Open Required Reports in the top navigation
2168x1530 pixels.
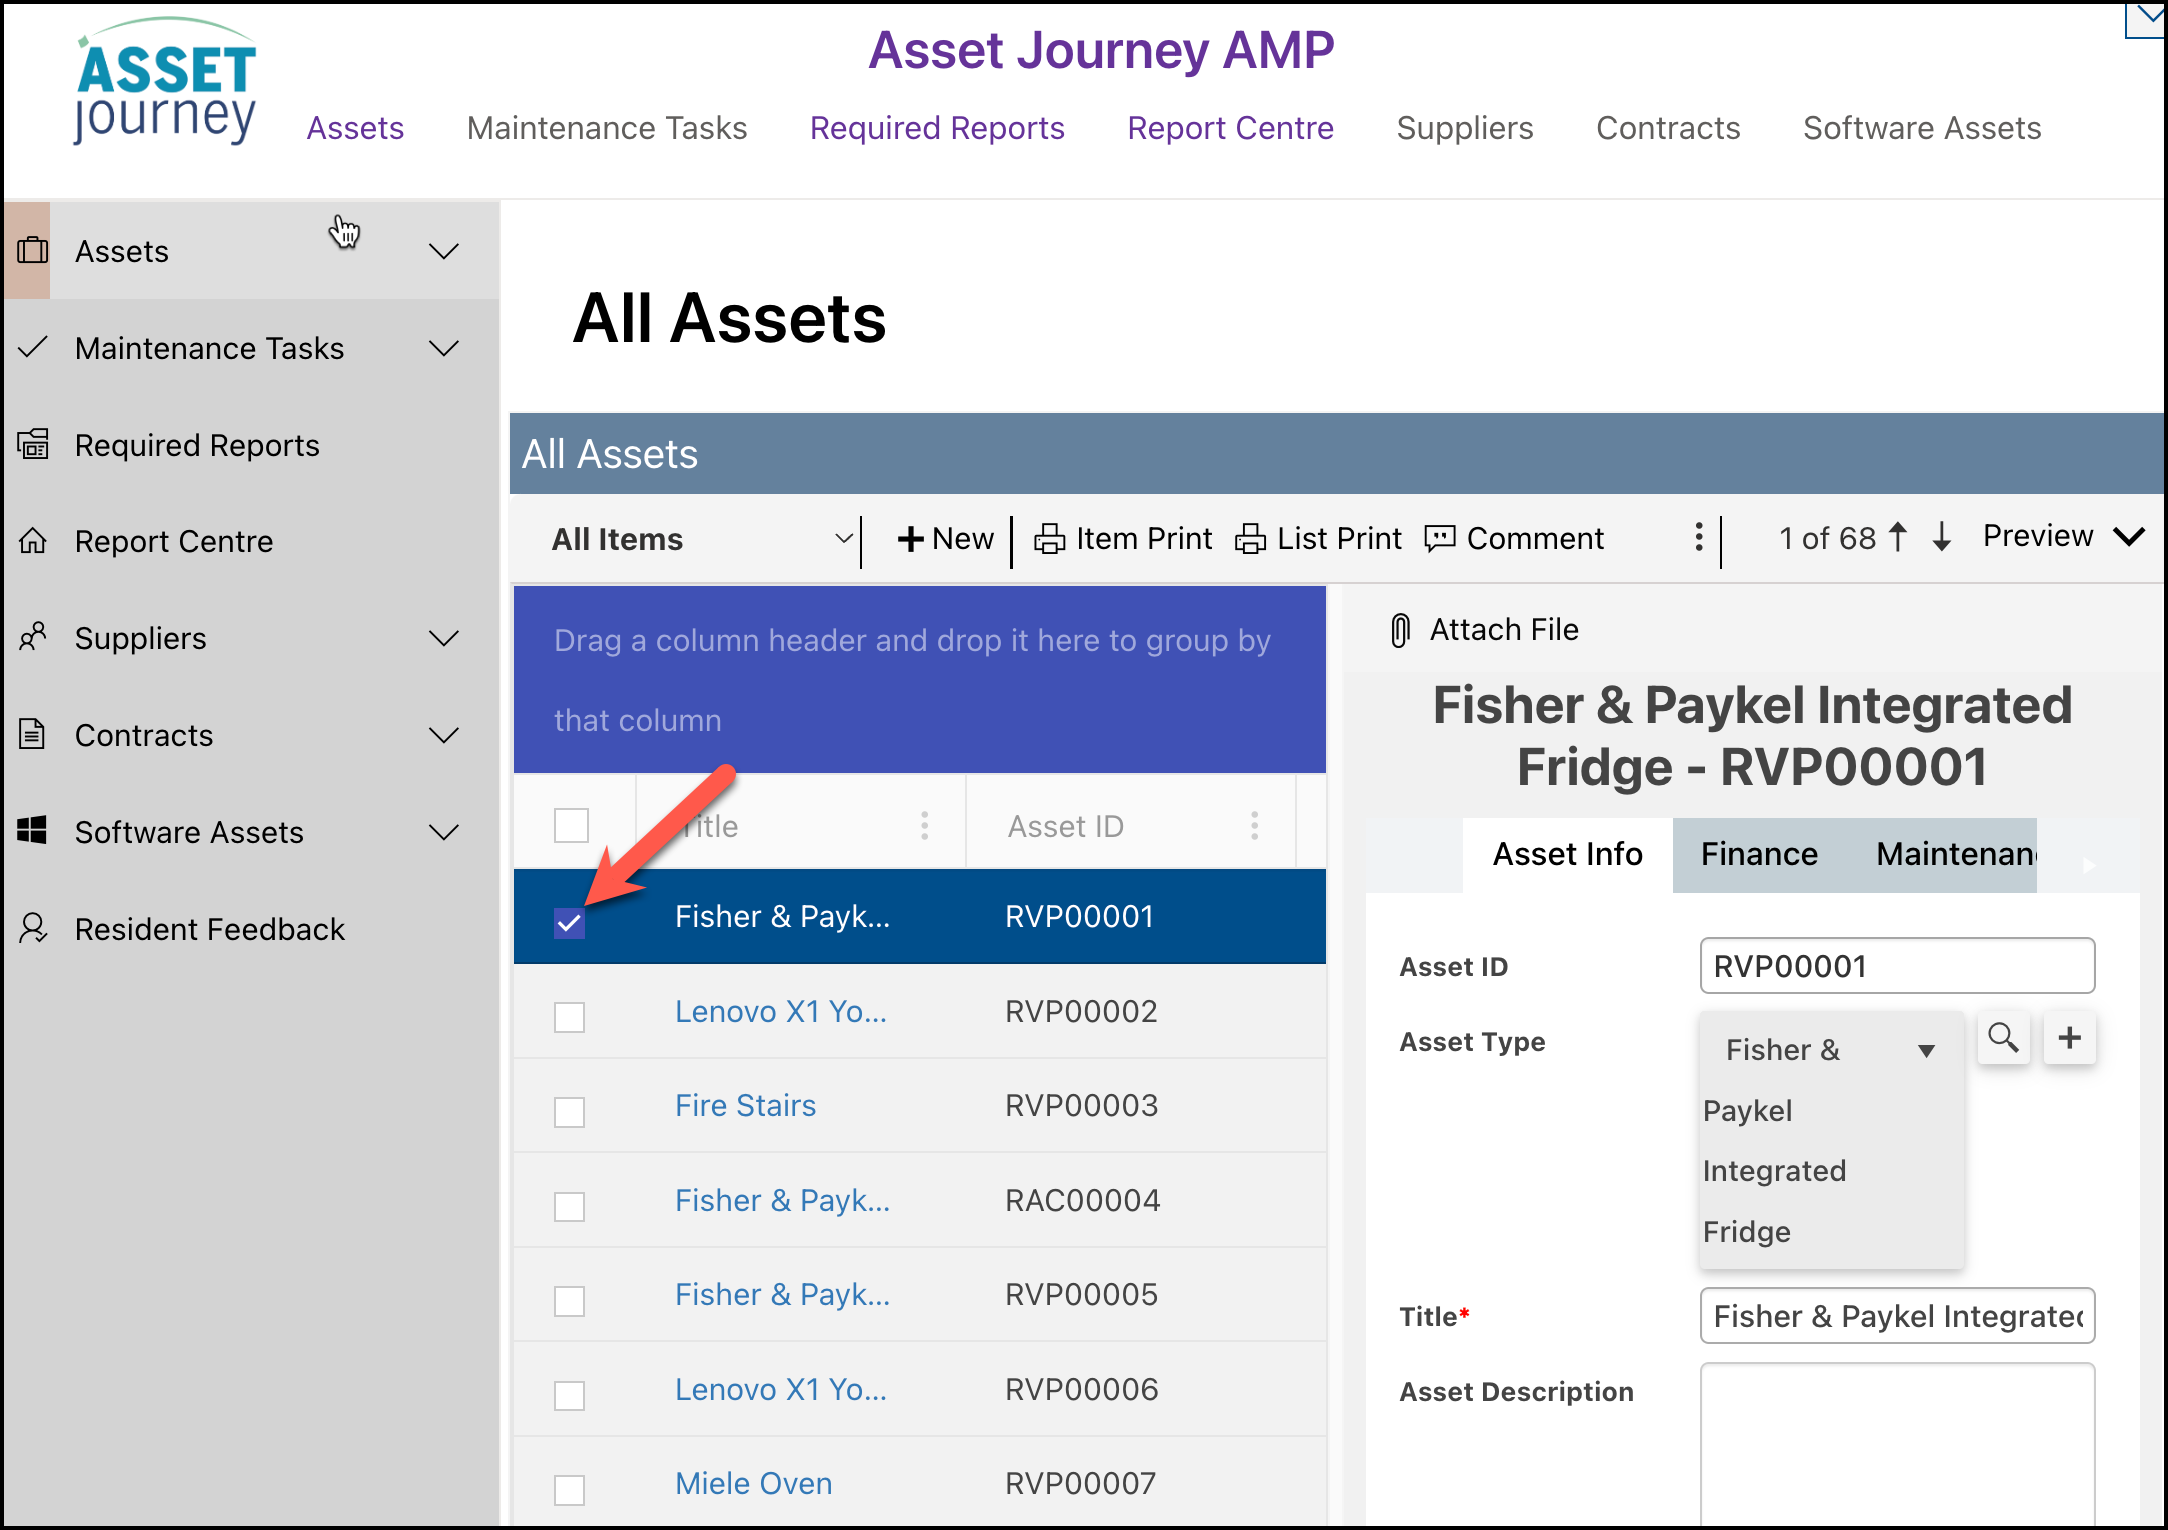tap(937, 128)
